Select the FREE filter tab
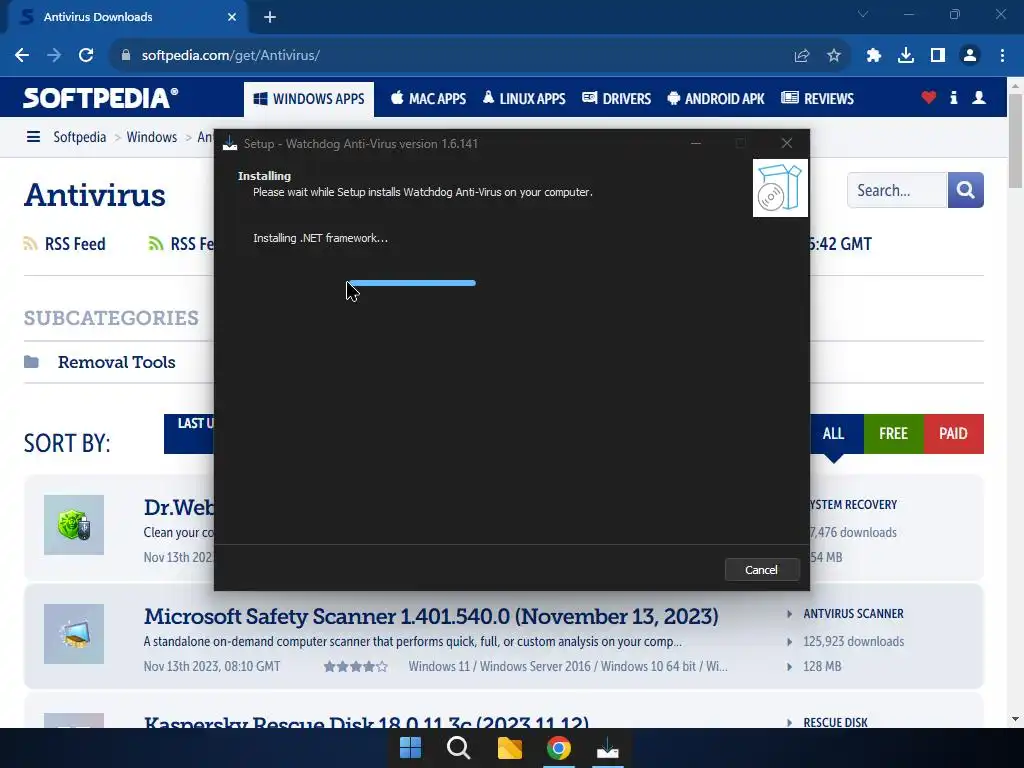Image resolution: width=1024 pixels, height=768 pixels. 893,434
